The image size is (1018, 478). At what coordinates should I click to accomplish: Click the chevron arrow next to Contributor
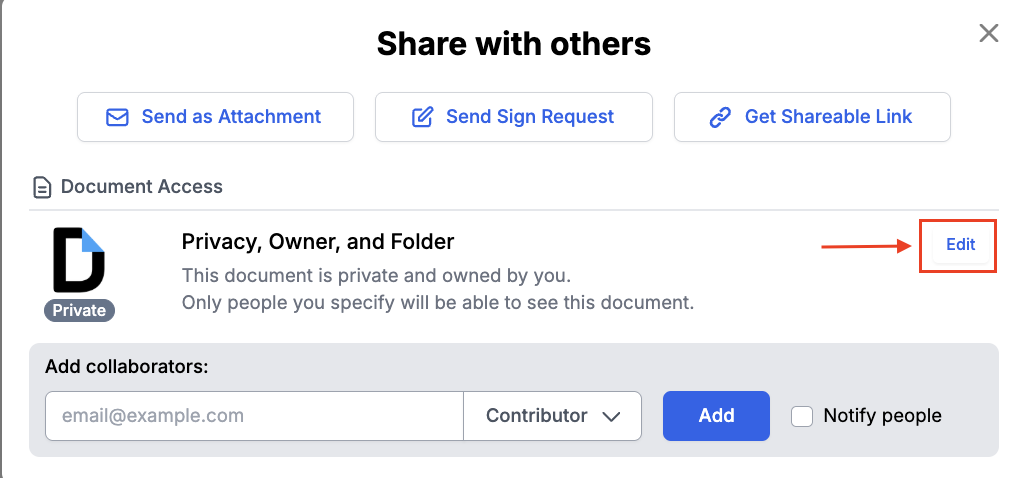tap(612, 417)
